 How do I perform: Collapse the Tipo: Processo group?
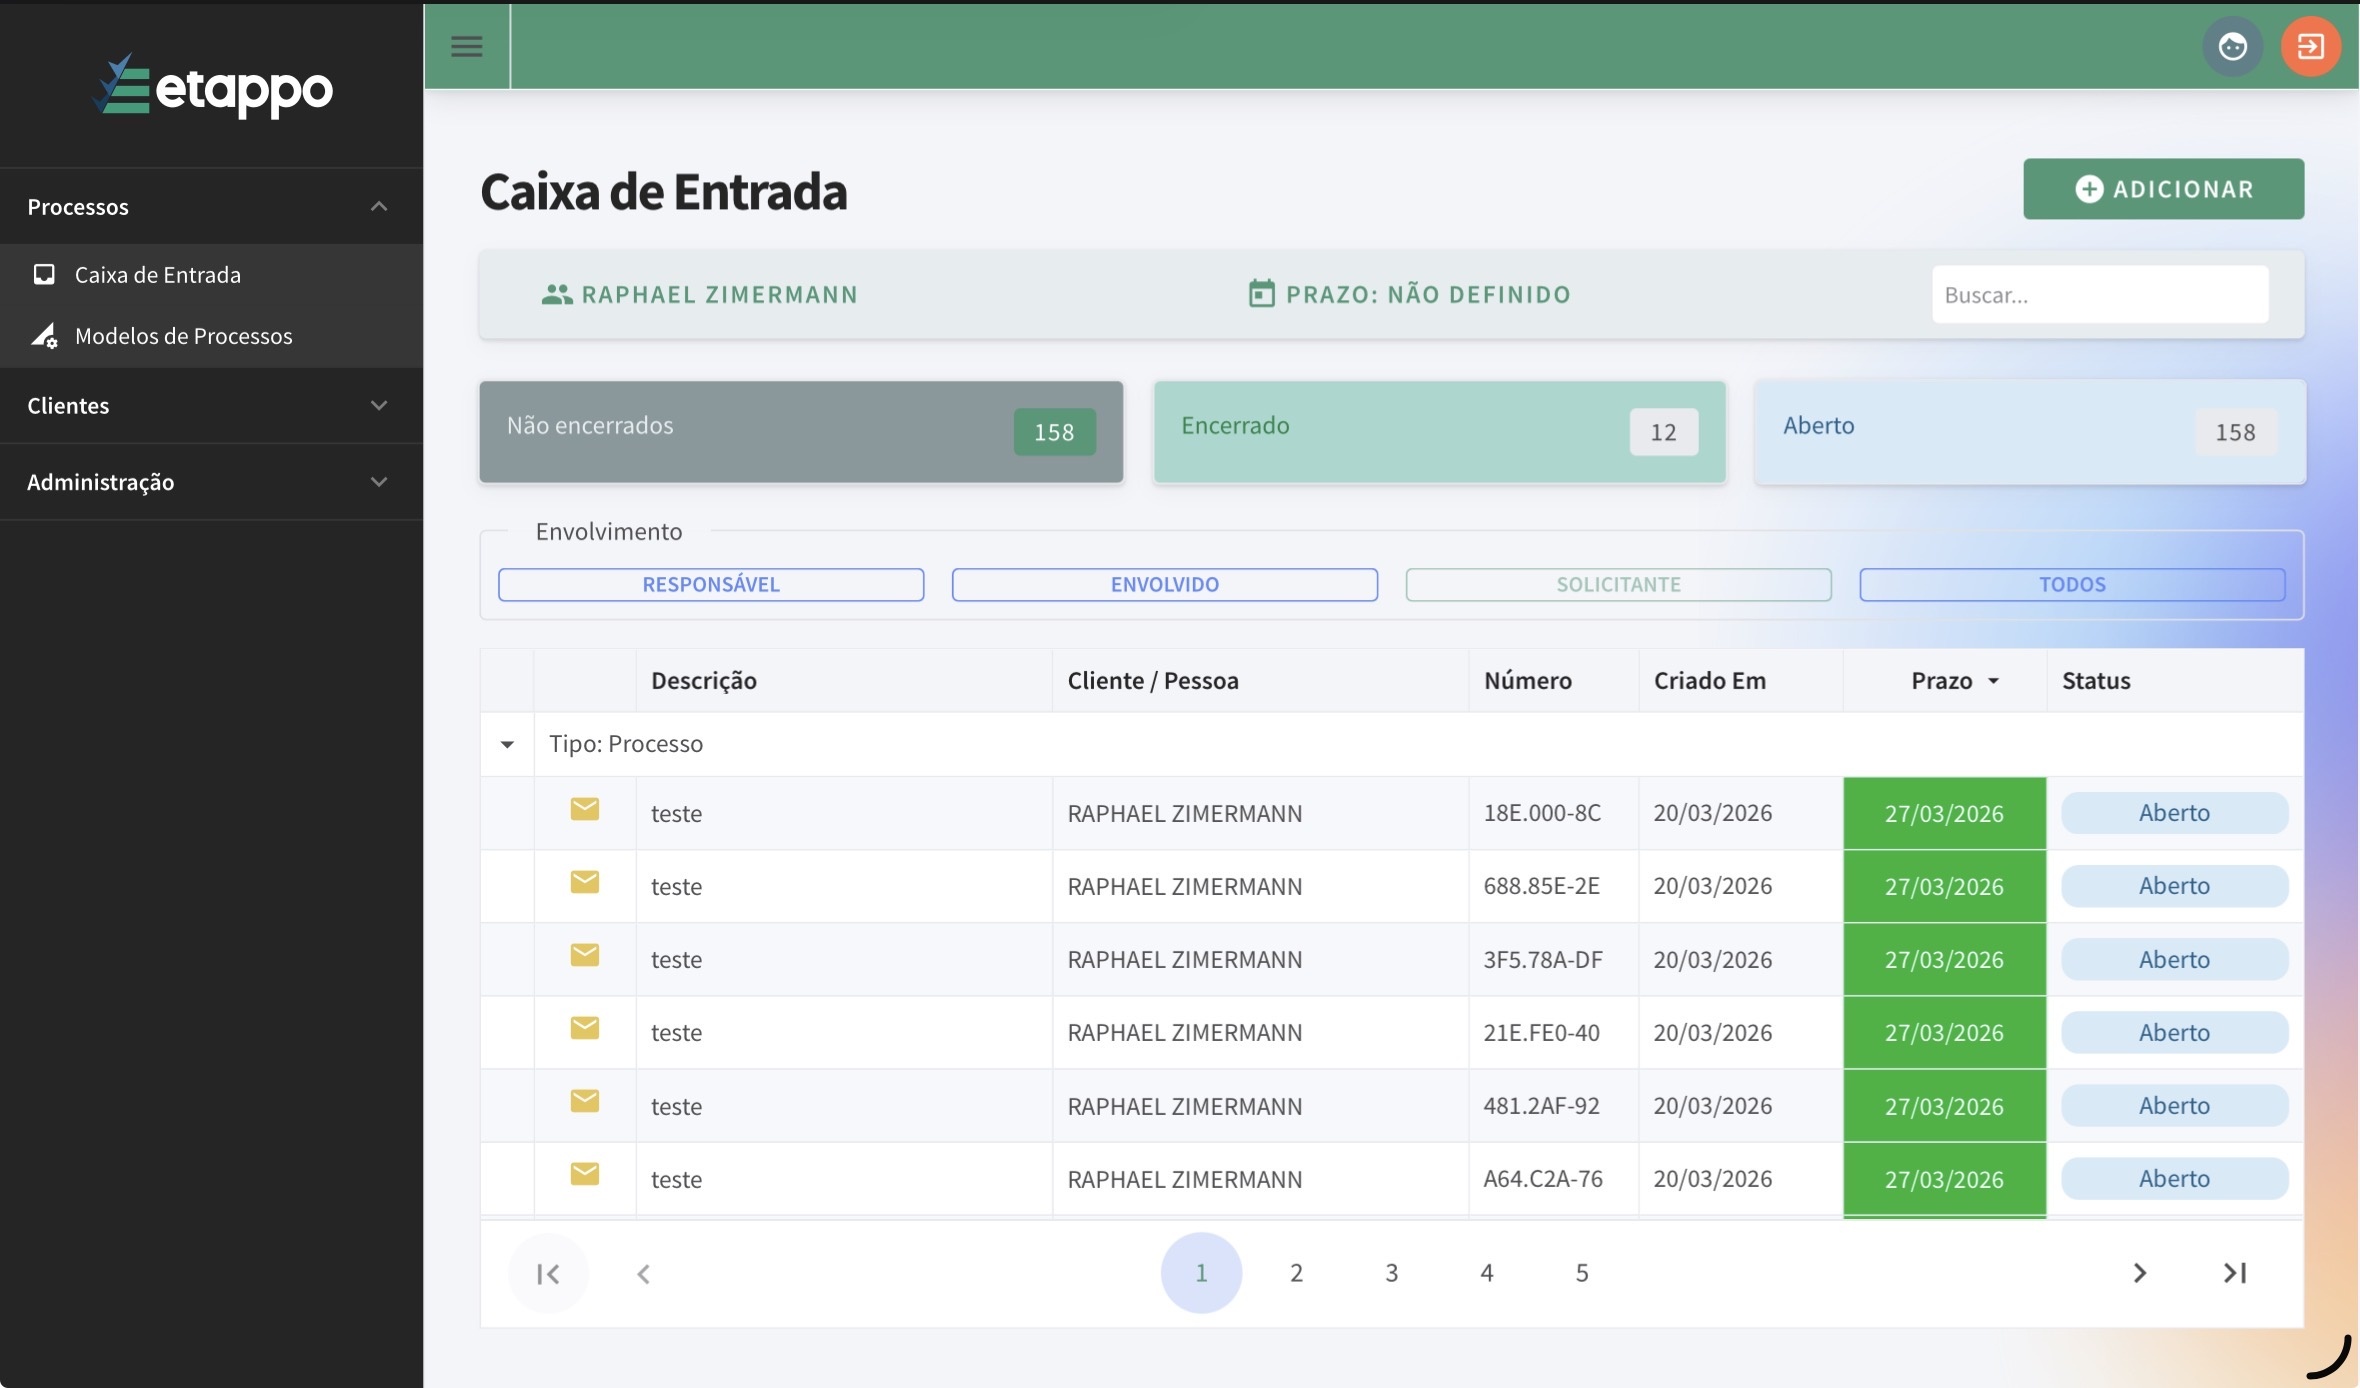coord(507,744)
